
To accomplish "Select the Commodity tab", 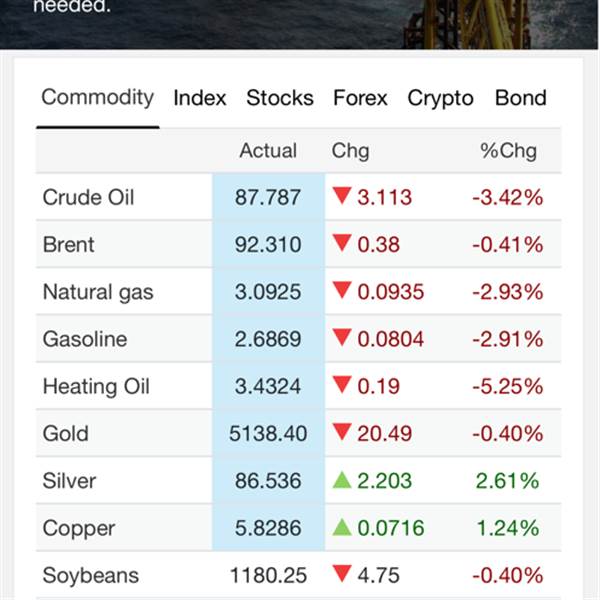I will 98,98.
